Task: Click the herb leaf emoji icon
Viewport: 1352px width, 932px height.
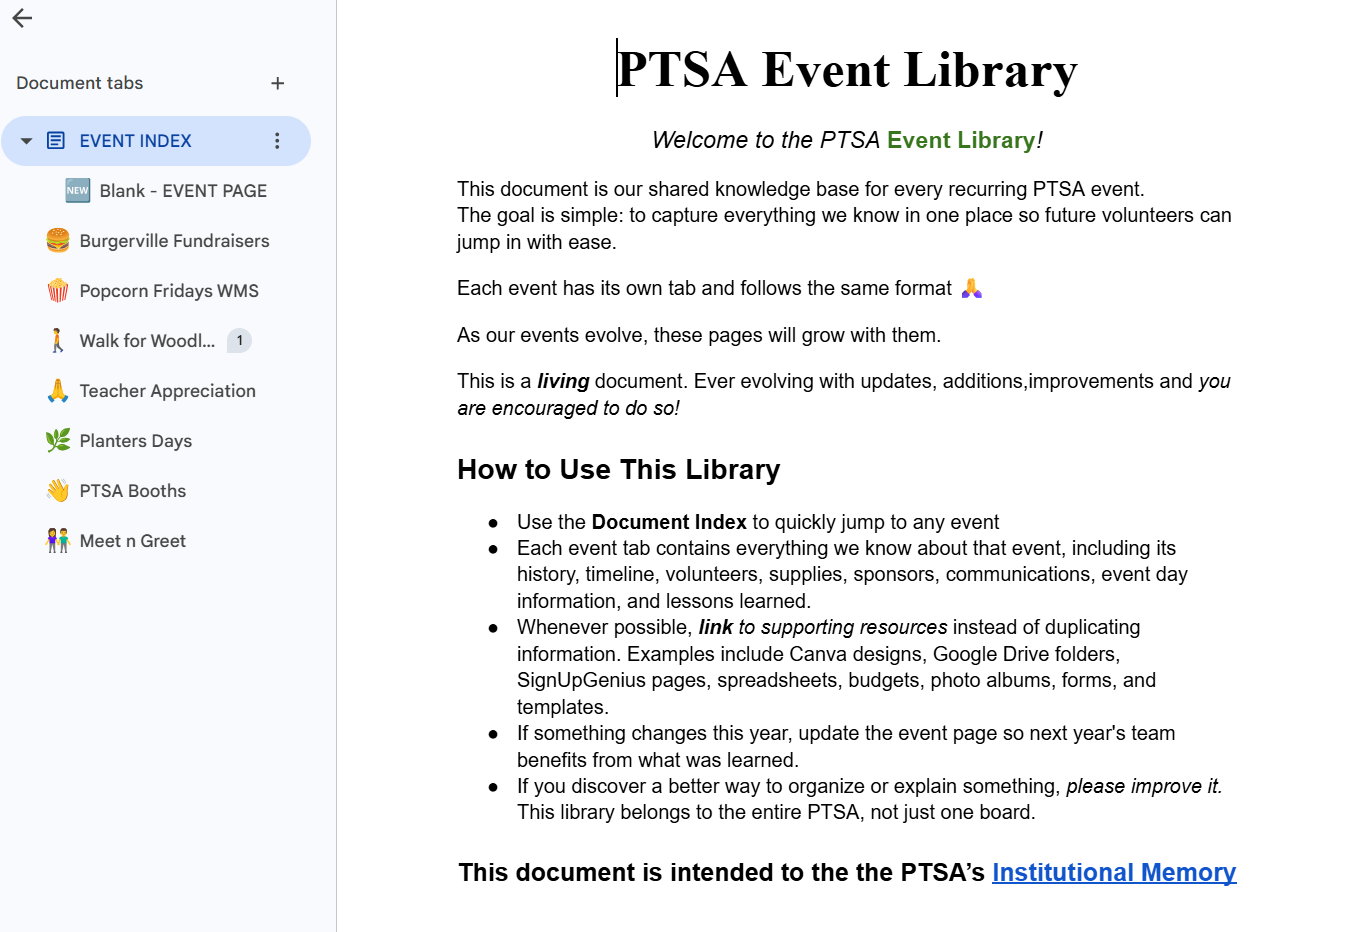Action: pos(58,440)
